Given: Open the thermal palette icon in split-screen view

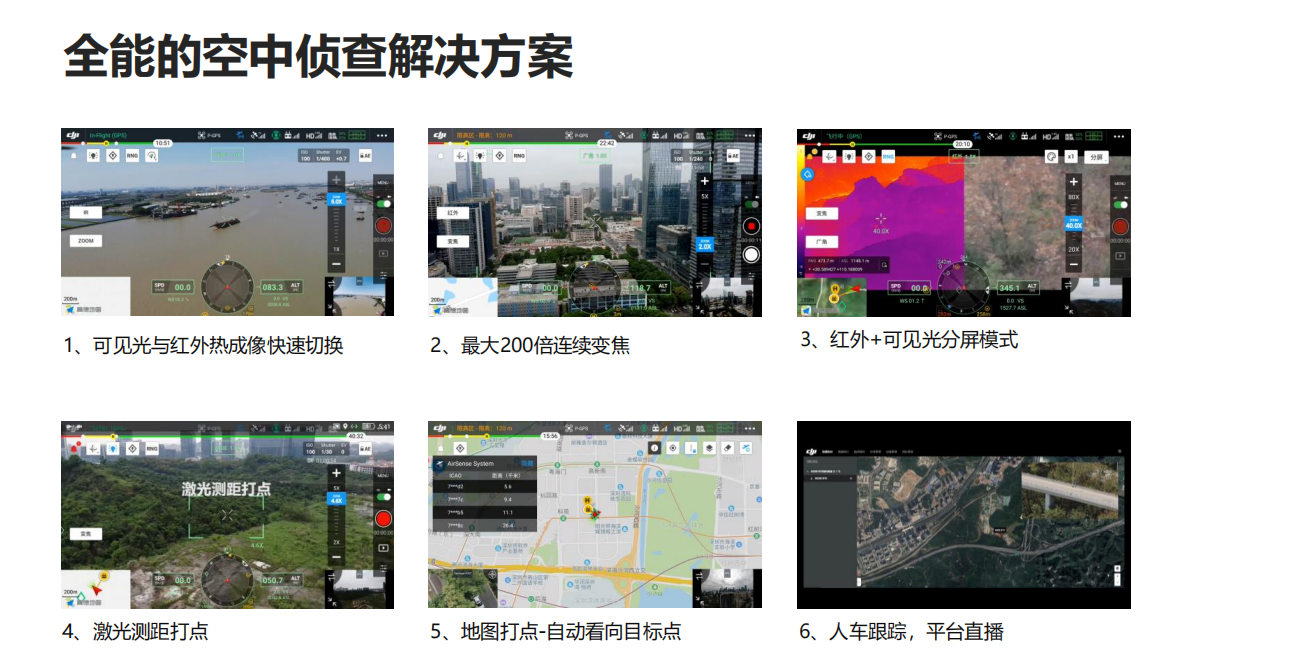Looking at the screenshot, I should coord(1052,157).
